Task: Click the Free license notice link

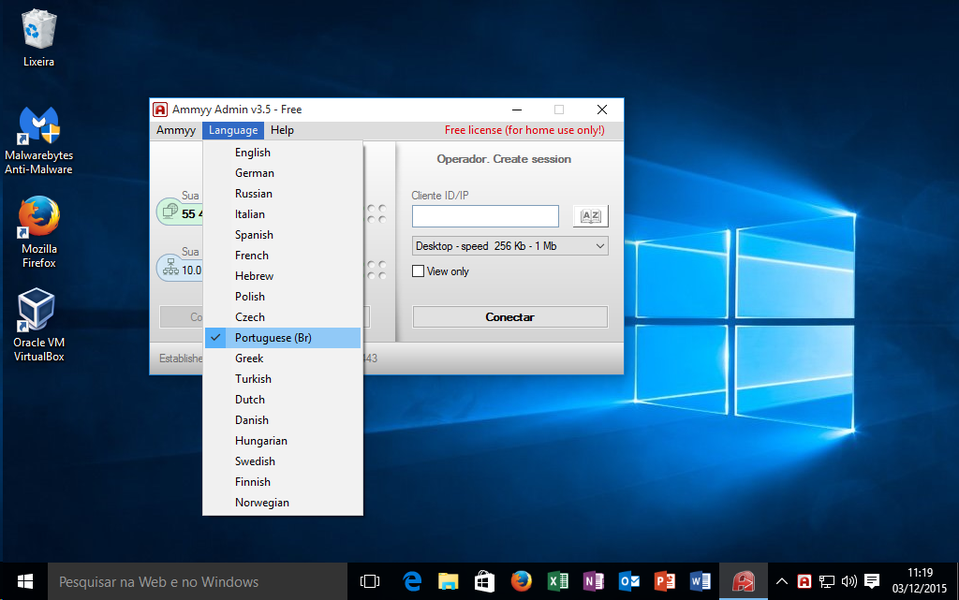Action: pos(524,130)
